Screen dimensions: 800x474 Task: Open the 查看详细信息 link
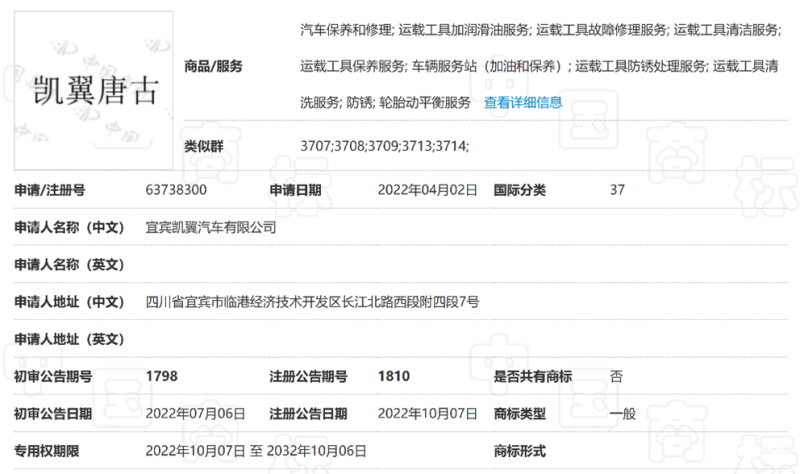tap(523, 103)
